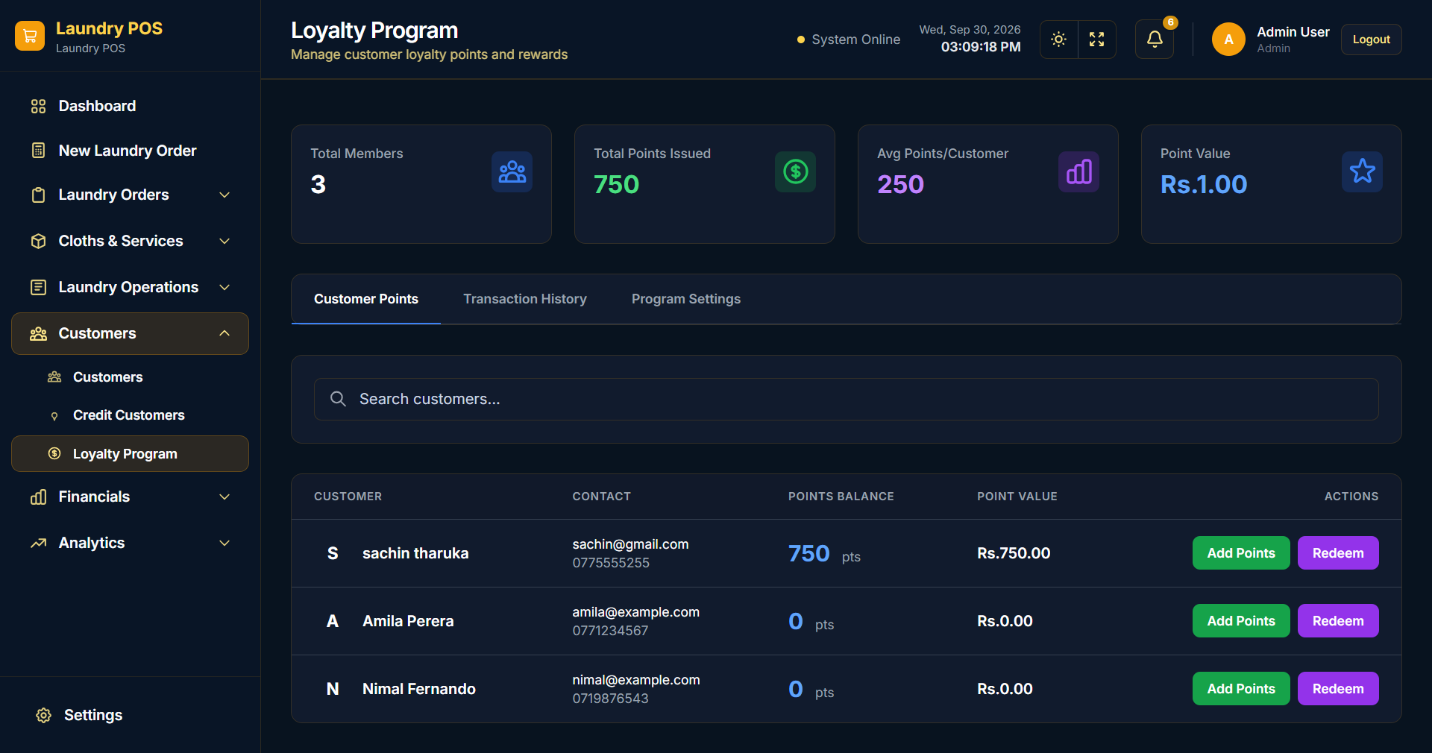Log out using the Logout button
Viewport: 1432px width, 753px height.
pyautogui.click(x=1371, y=39)
